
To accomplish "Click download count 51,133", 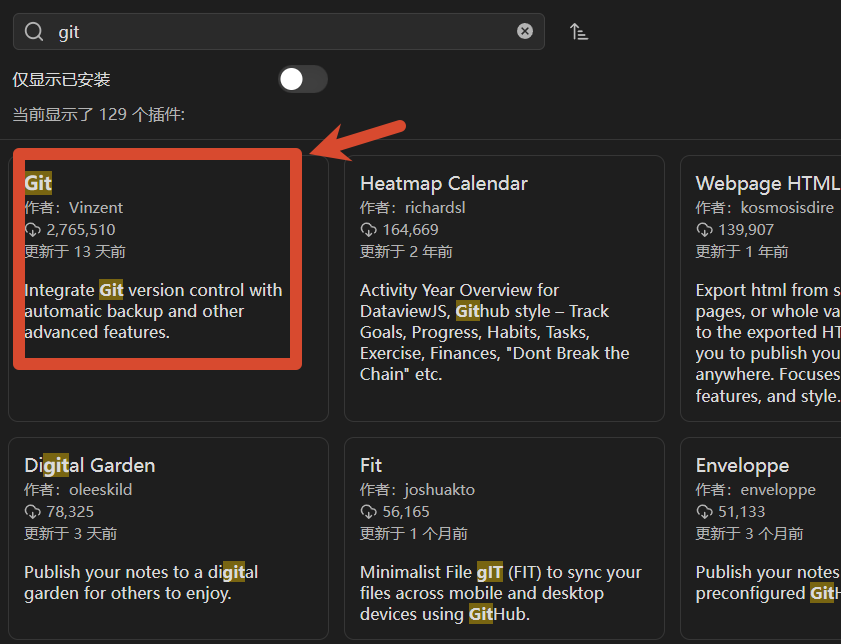I will click(x=742, y=512).
